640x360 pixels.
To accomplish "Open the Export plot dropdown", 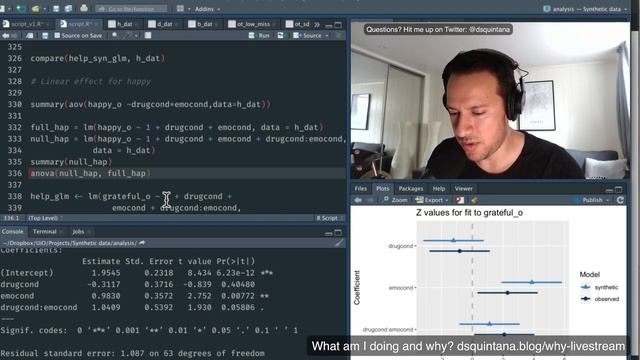I will coord(432,200).
